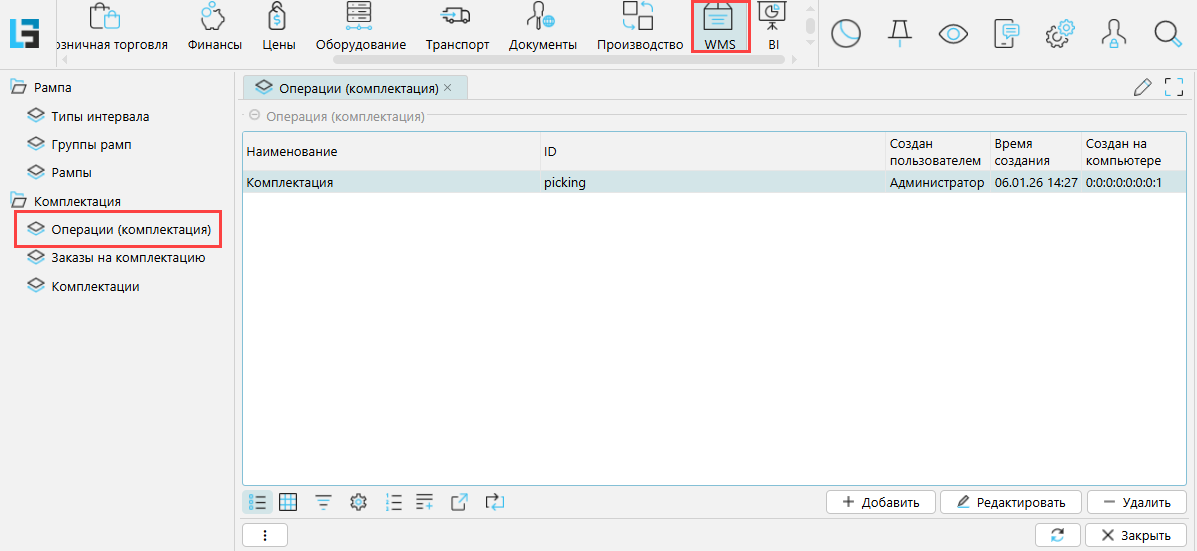Open the filter icon in bottom toolbar

[x=323, y=502]
